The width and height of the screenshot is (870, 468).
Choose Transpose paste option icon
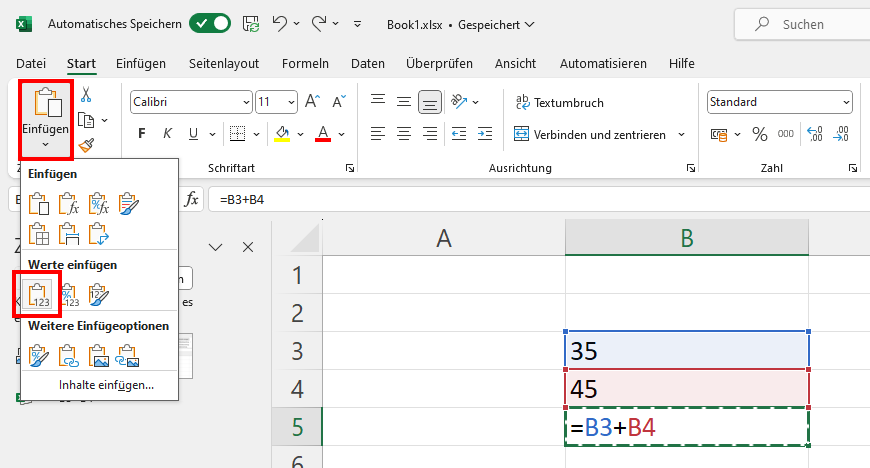pyautogui.click(x=99, y=234)
